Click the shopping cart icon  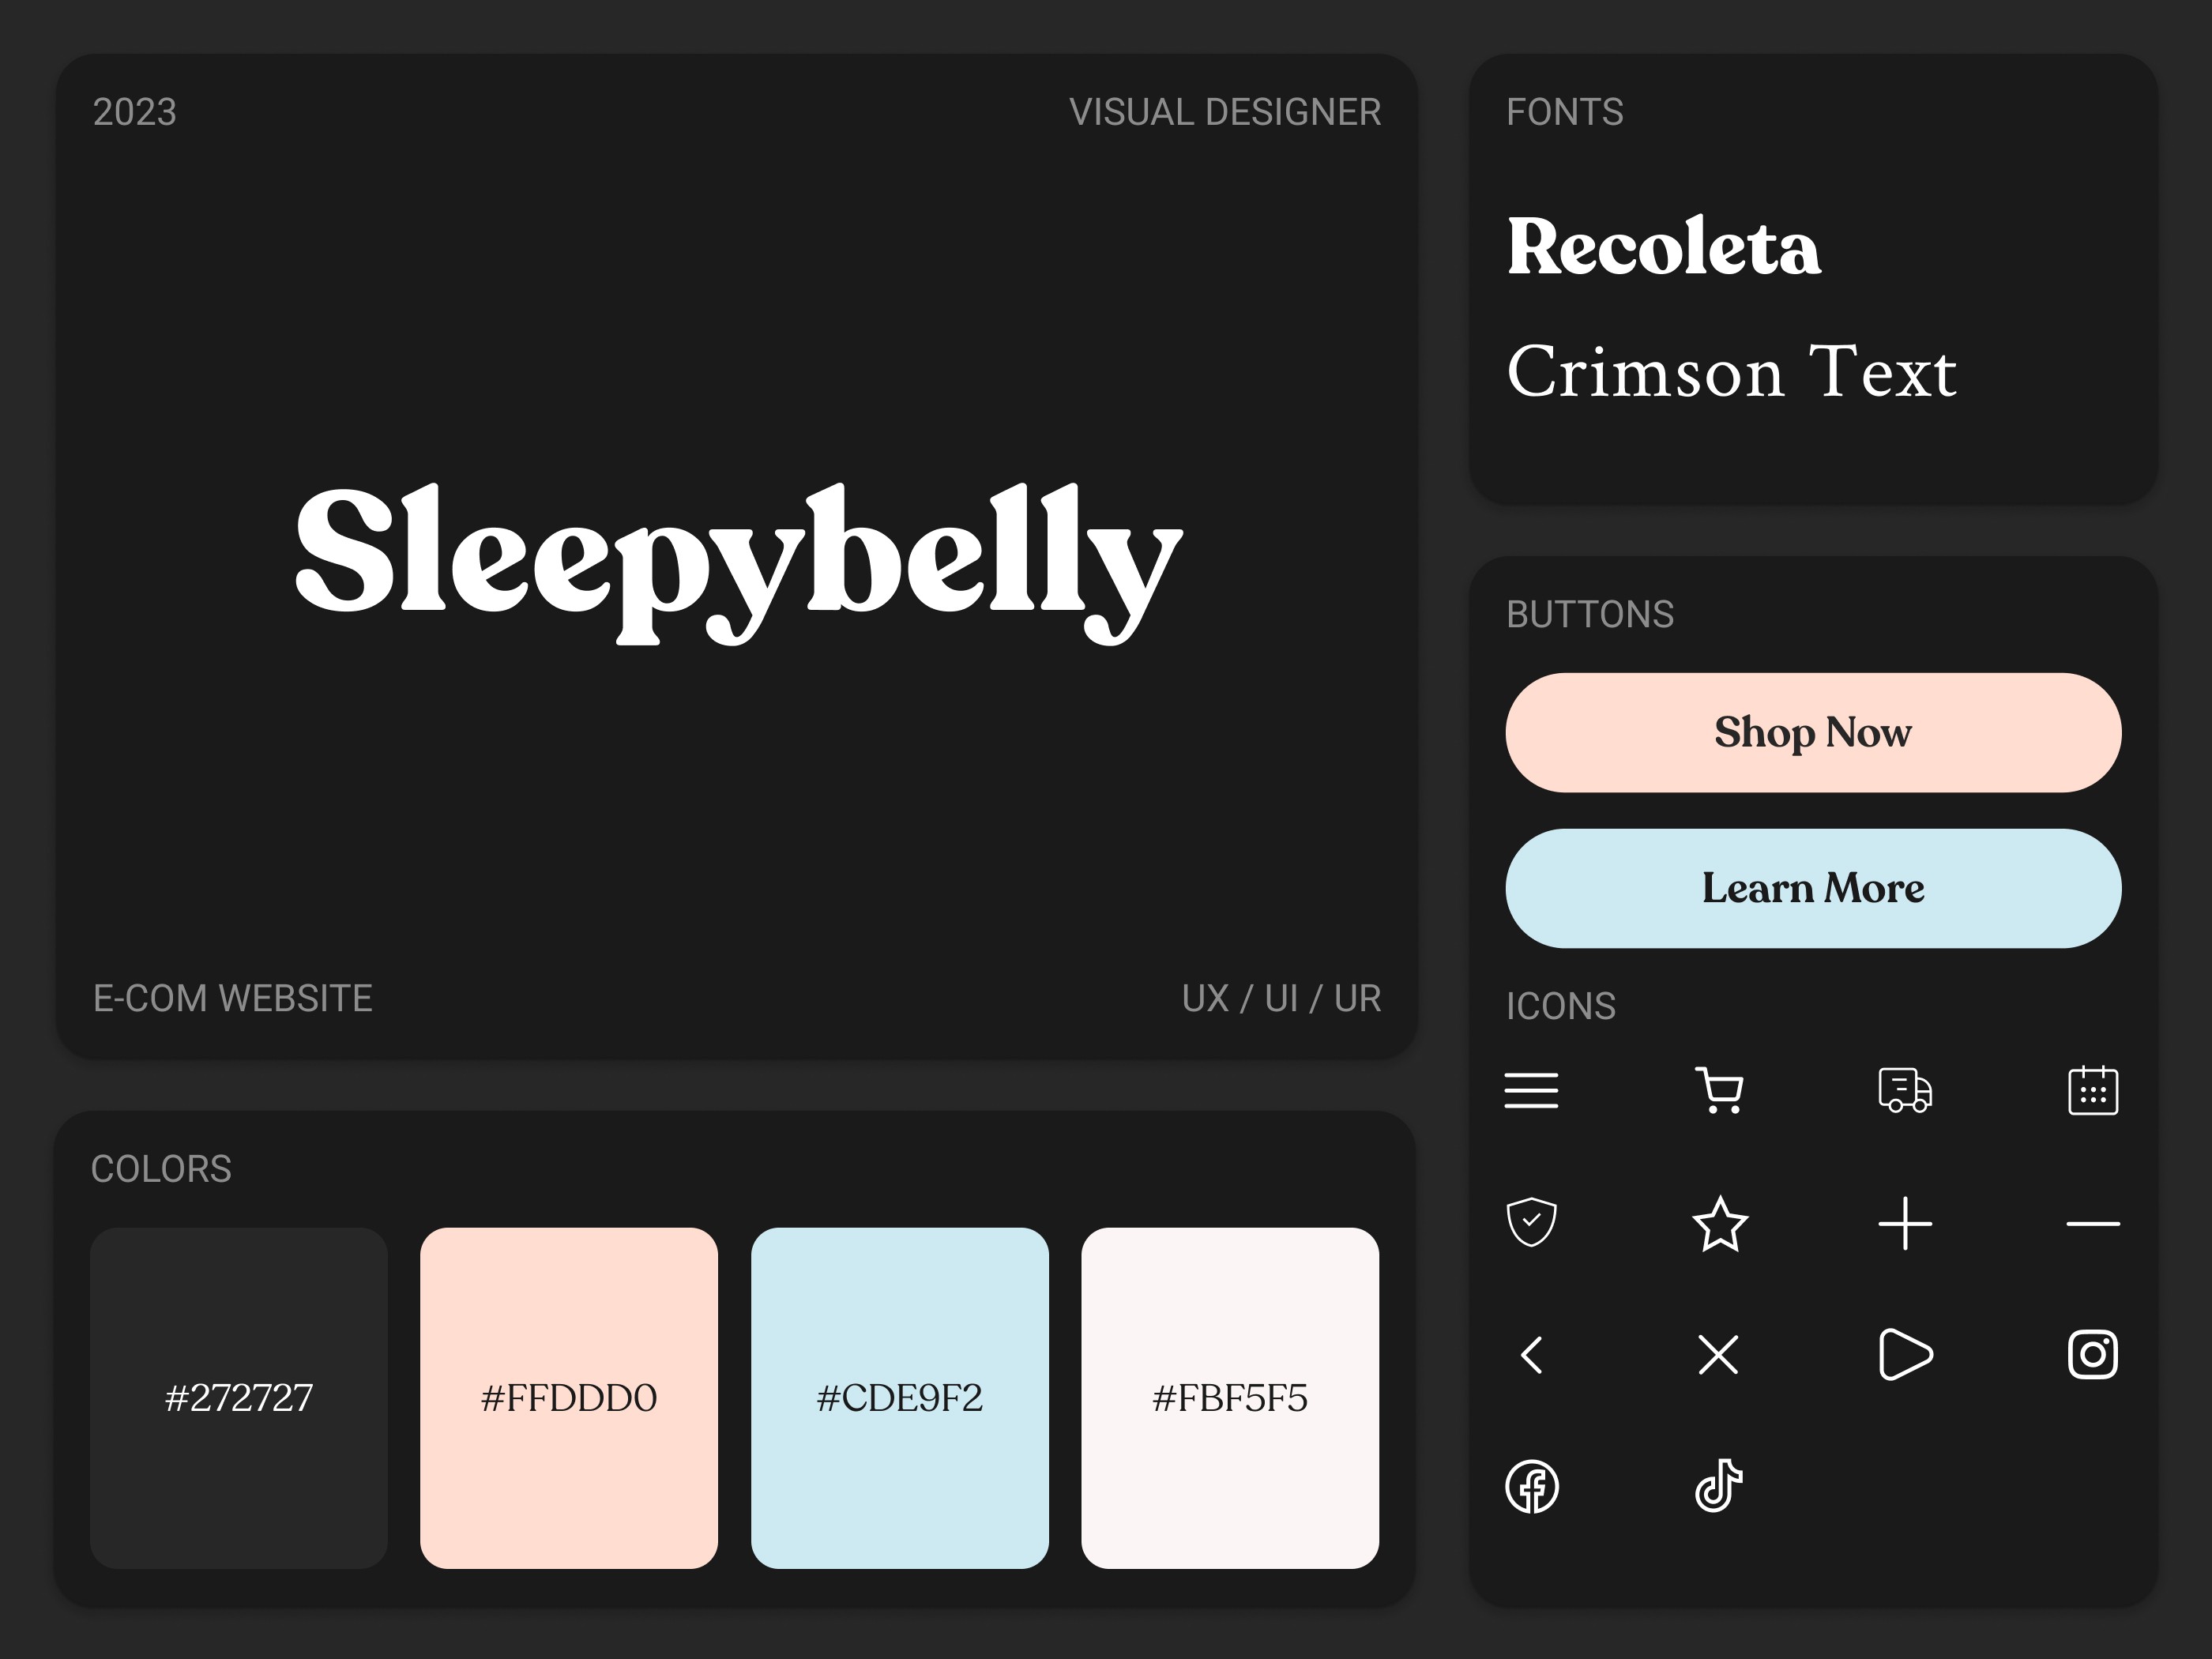[x=1719, y=1090]
